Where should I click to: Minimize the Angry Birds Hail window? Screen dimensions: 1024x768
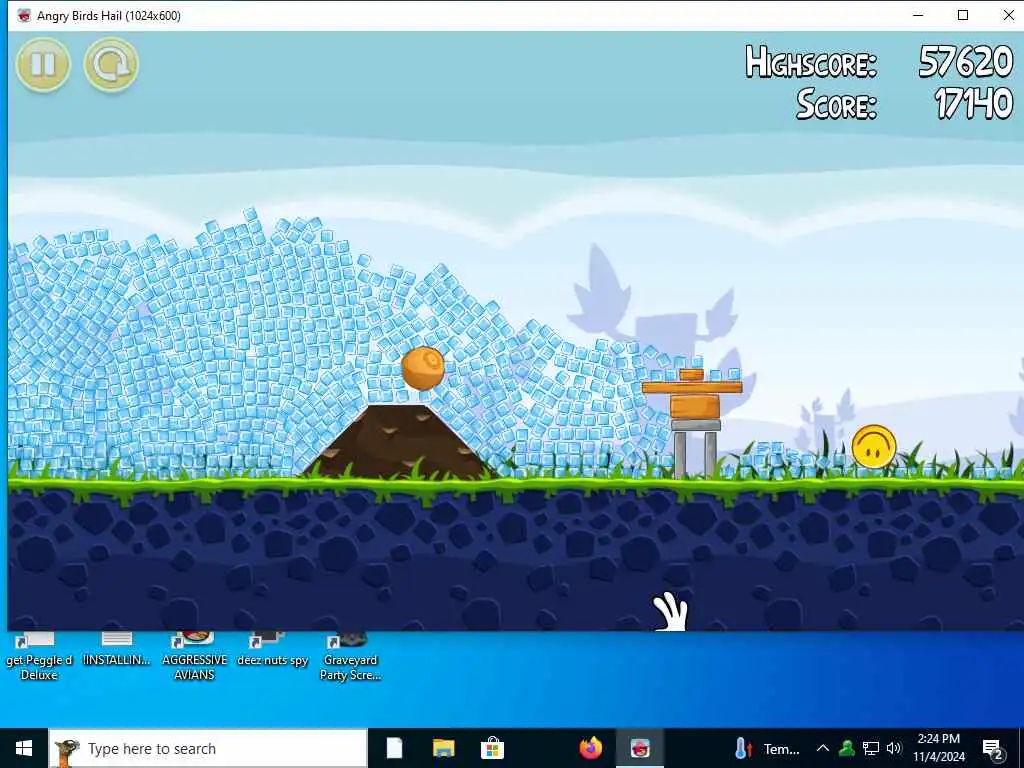point(918,15)
